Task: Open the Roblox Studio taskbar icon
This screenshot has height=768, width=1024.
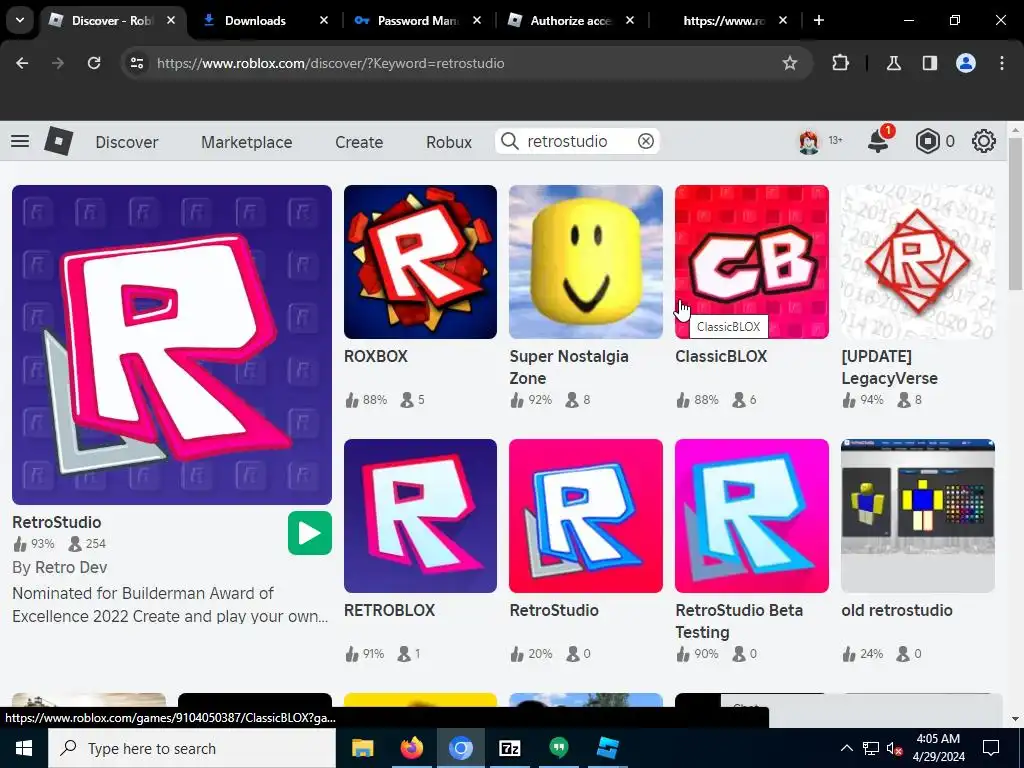Action: click(x=607, y=748)
